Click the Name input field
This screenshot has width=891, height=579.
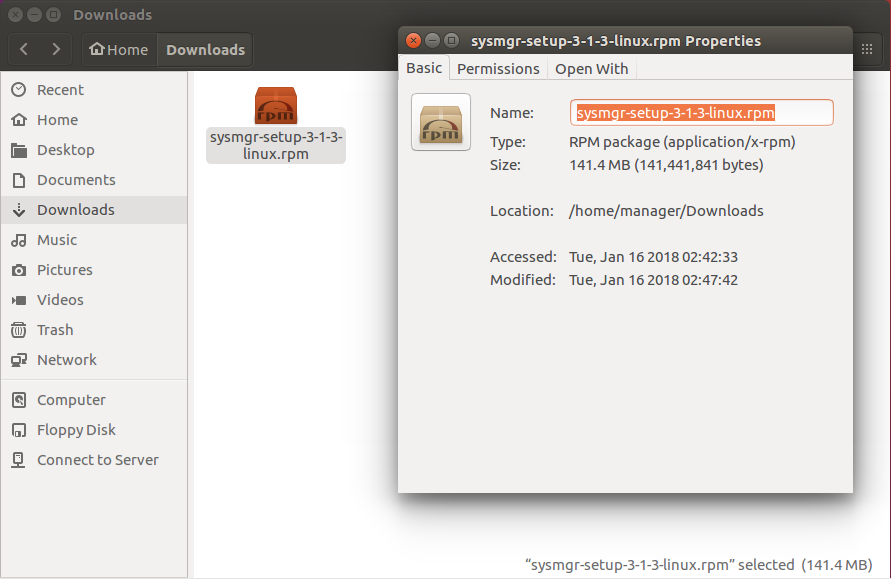(x=702, y=113)
